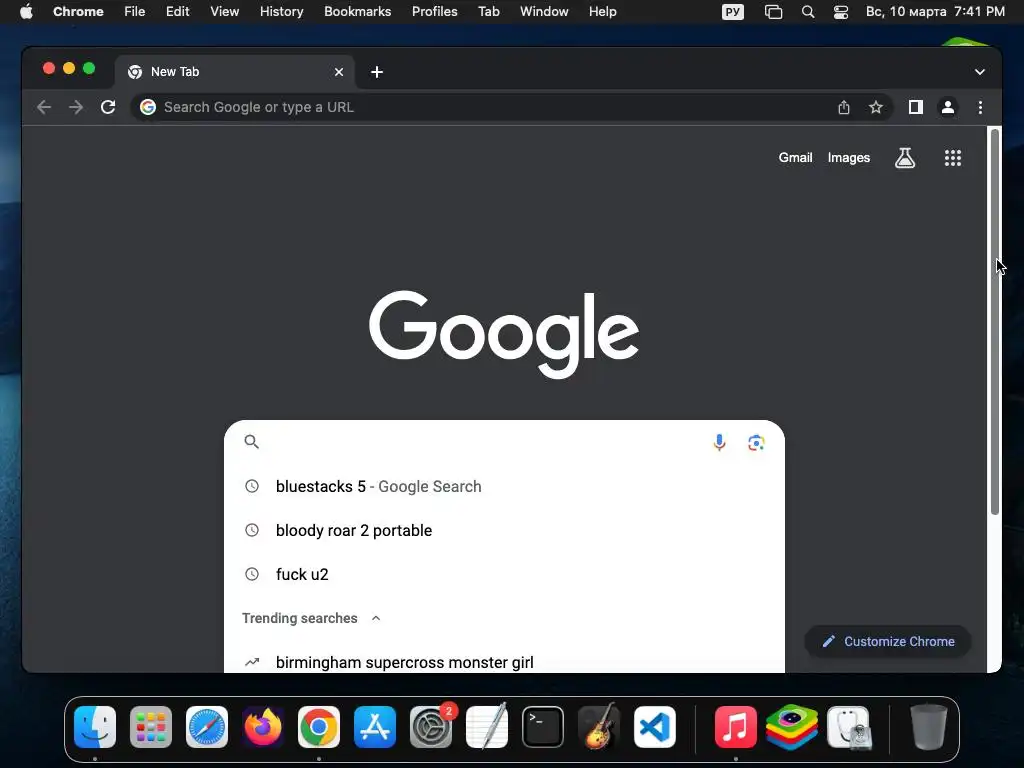Open Finder from the dock
1024x768 pixels.
point(95,727)
